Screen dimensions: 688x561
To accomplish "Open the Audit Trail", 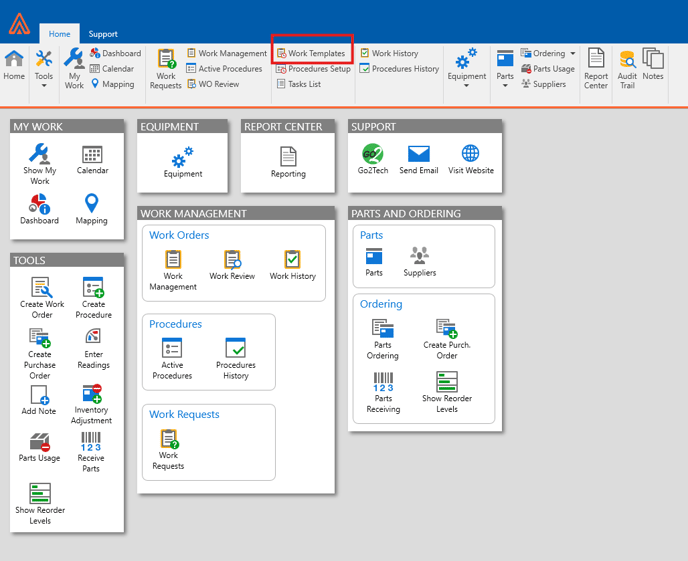I will 627,70.
